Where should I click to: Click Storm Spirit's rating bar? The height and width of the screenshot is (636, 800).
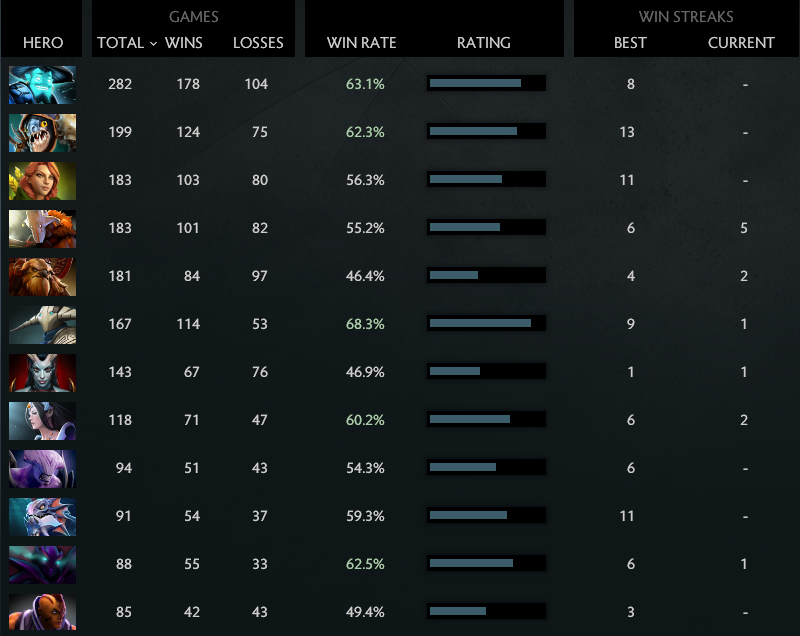[x=486, y=84]
